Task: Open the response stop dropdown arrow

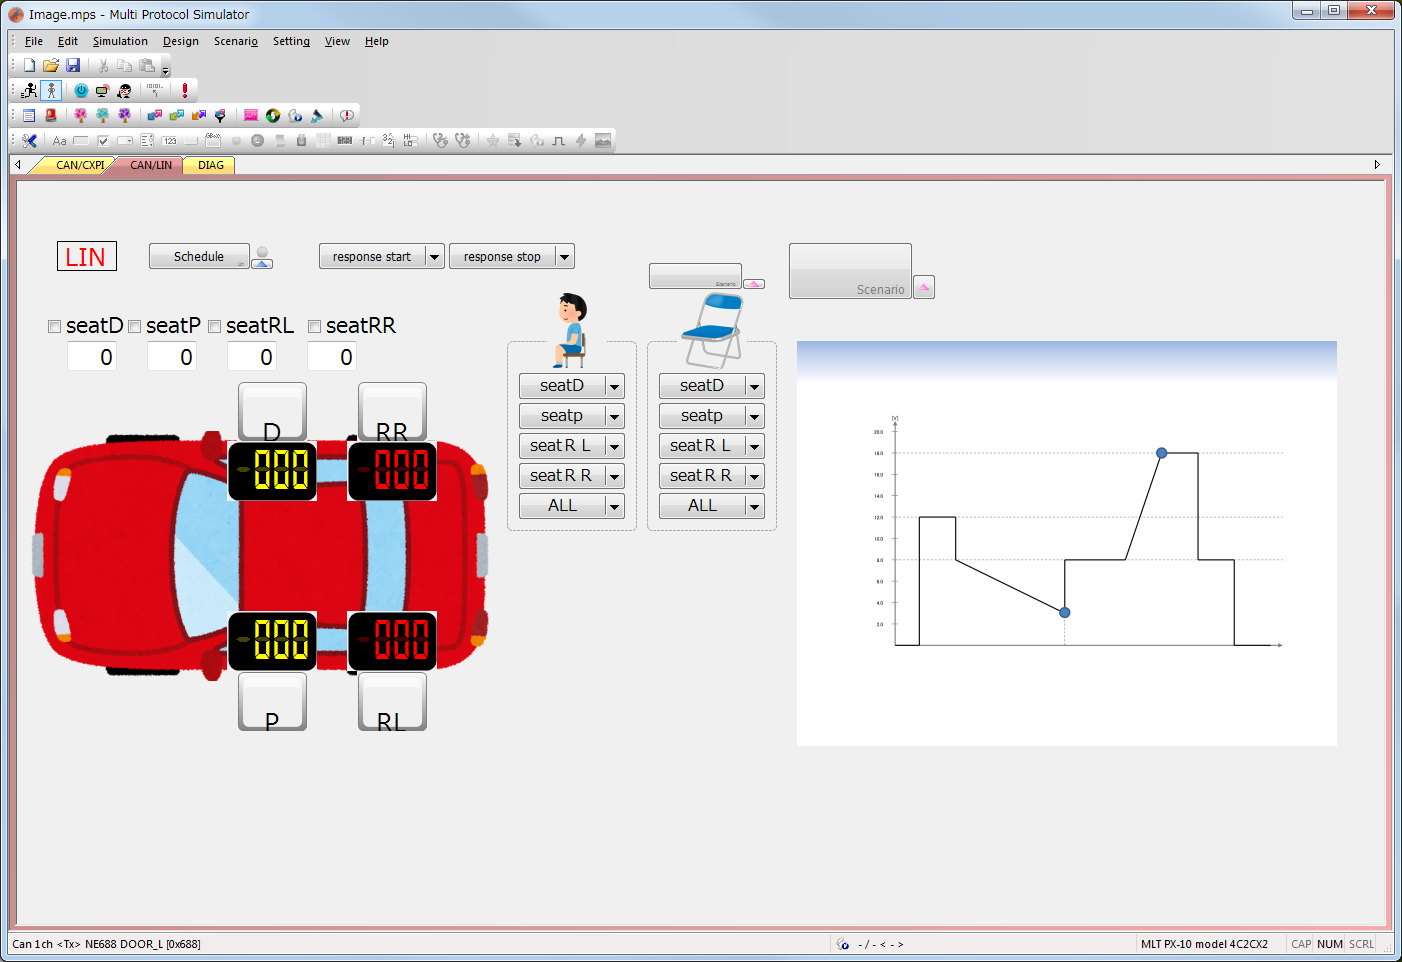Action: (x=564, y=257)
